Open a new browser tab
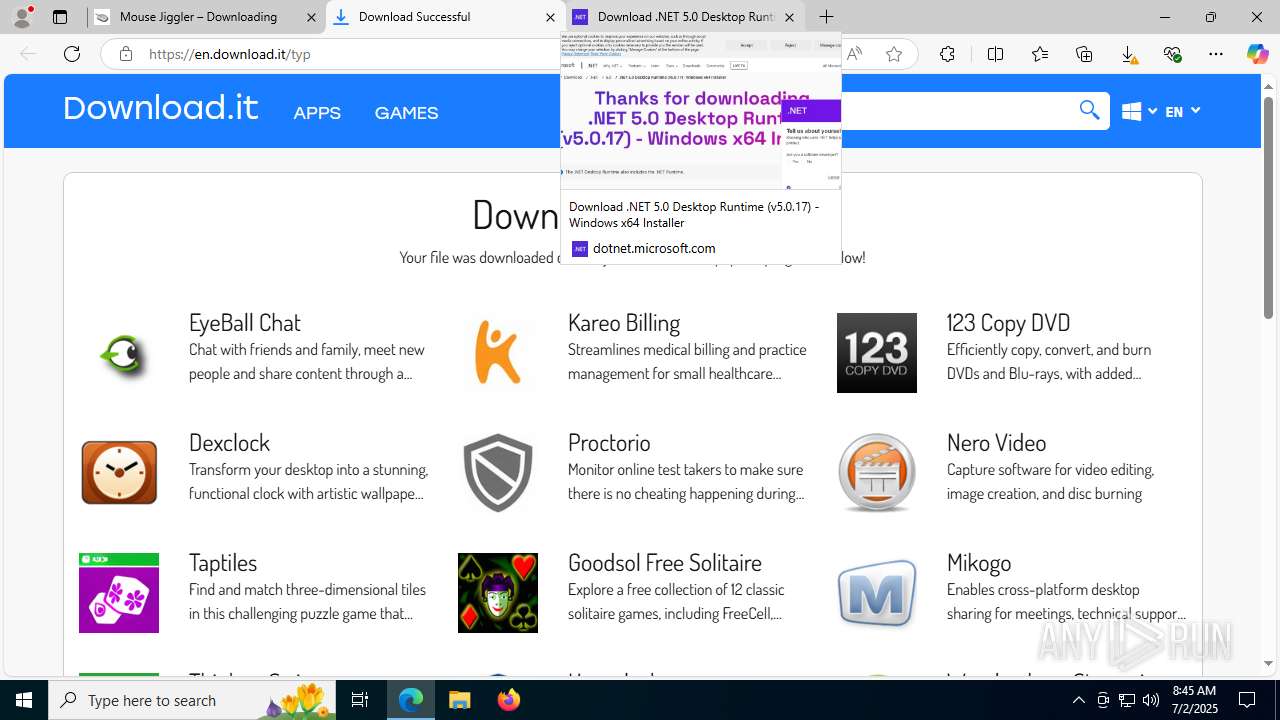1280x720 pixels. pos(826,17)
